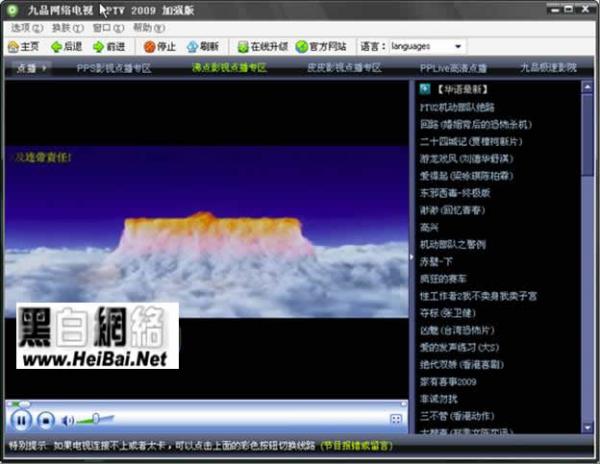This screenshot has height=464, width=600.
Task: Collapse the playlist panel via splitter arrow
Action: tap(412, 257)
